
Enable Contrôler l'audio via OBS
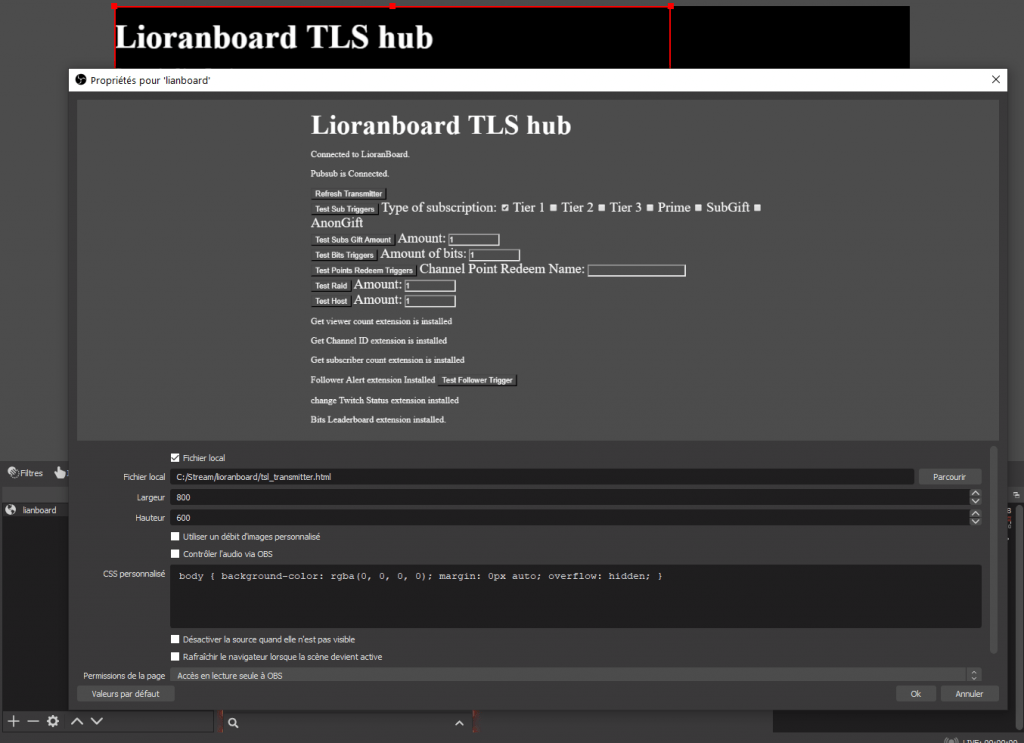pyautogui.click(x=176, y=553)
